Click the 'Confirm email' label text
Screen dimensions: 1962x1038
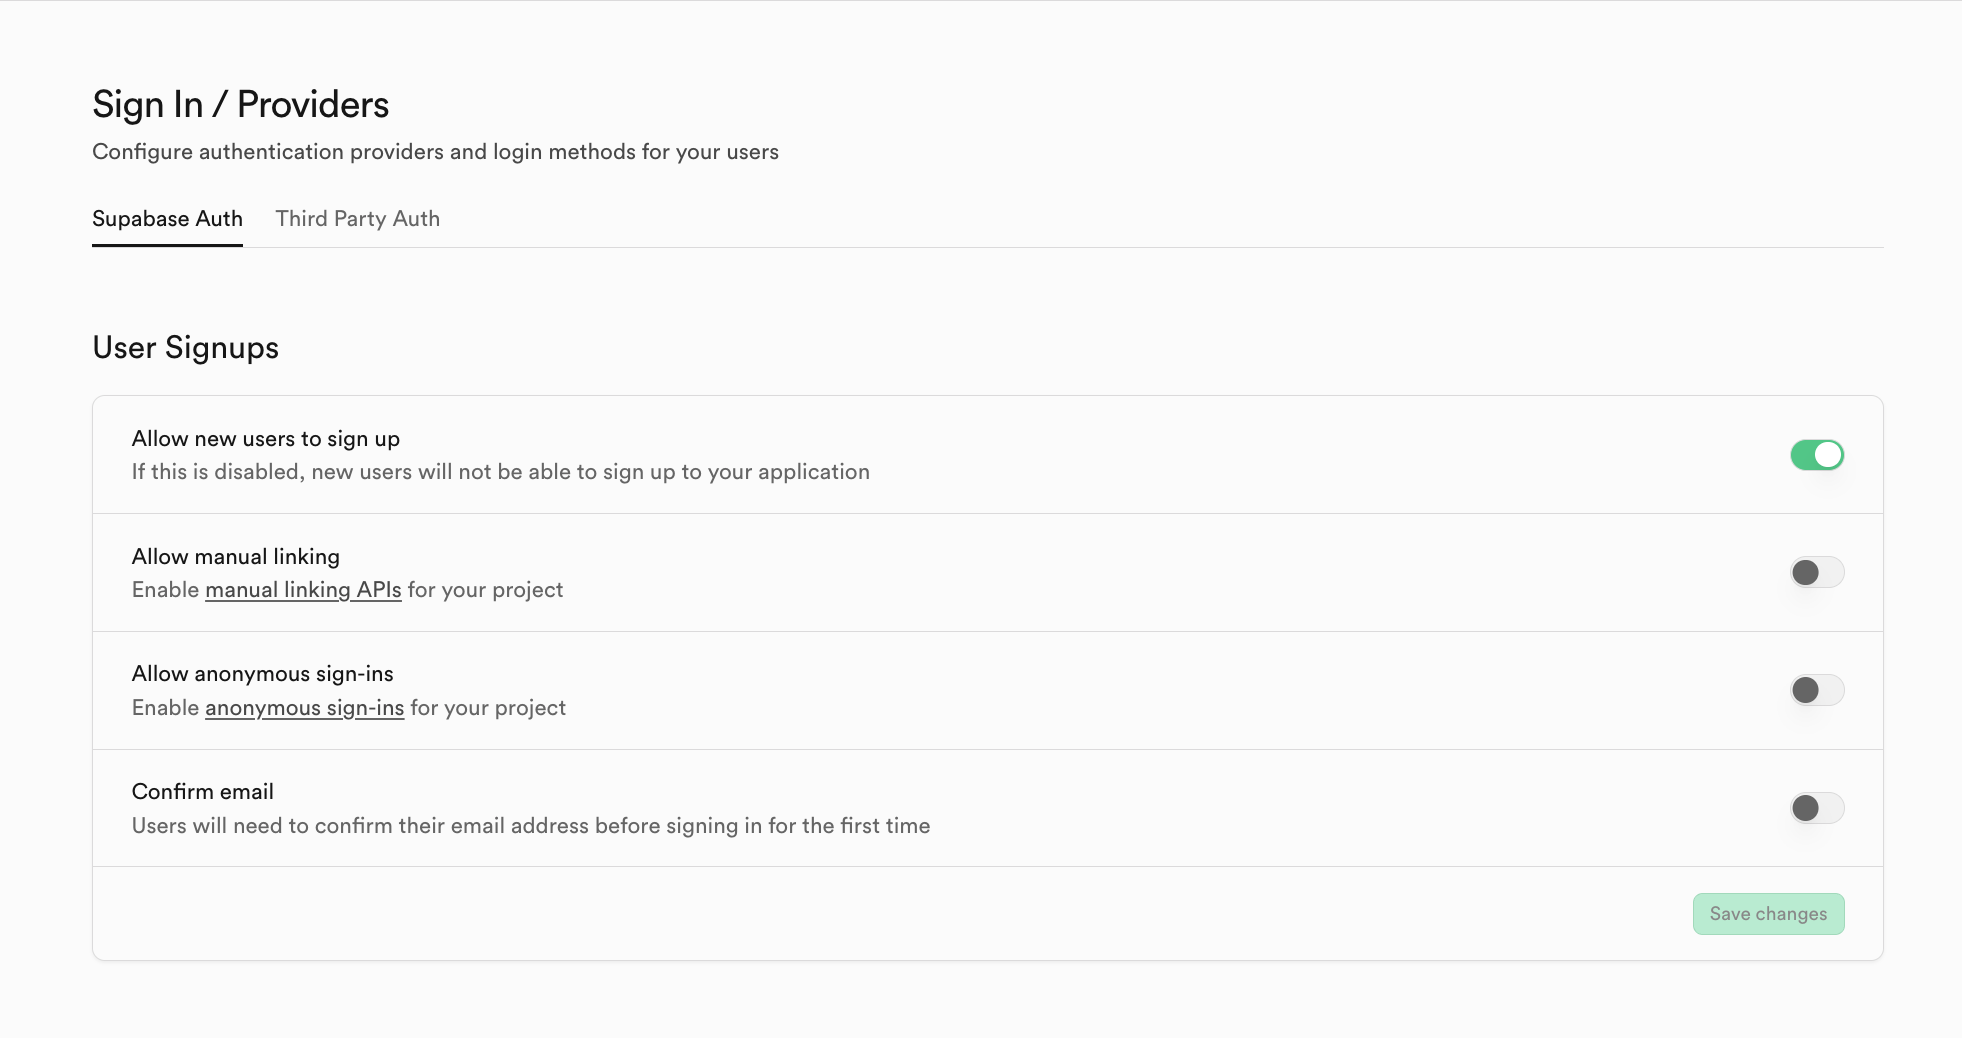[x=202, y=792]
